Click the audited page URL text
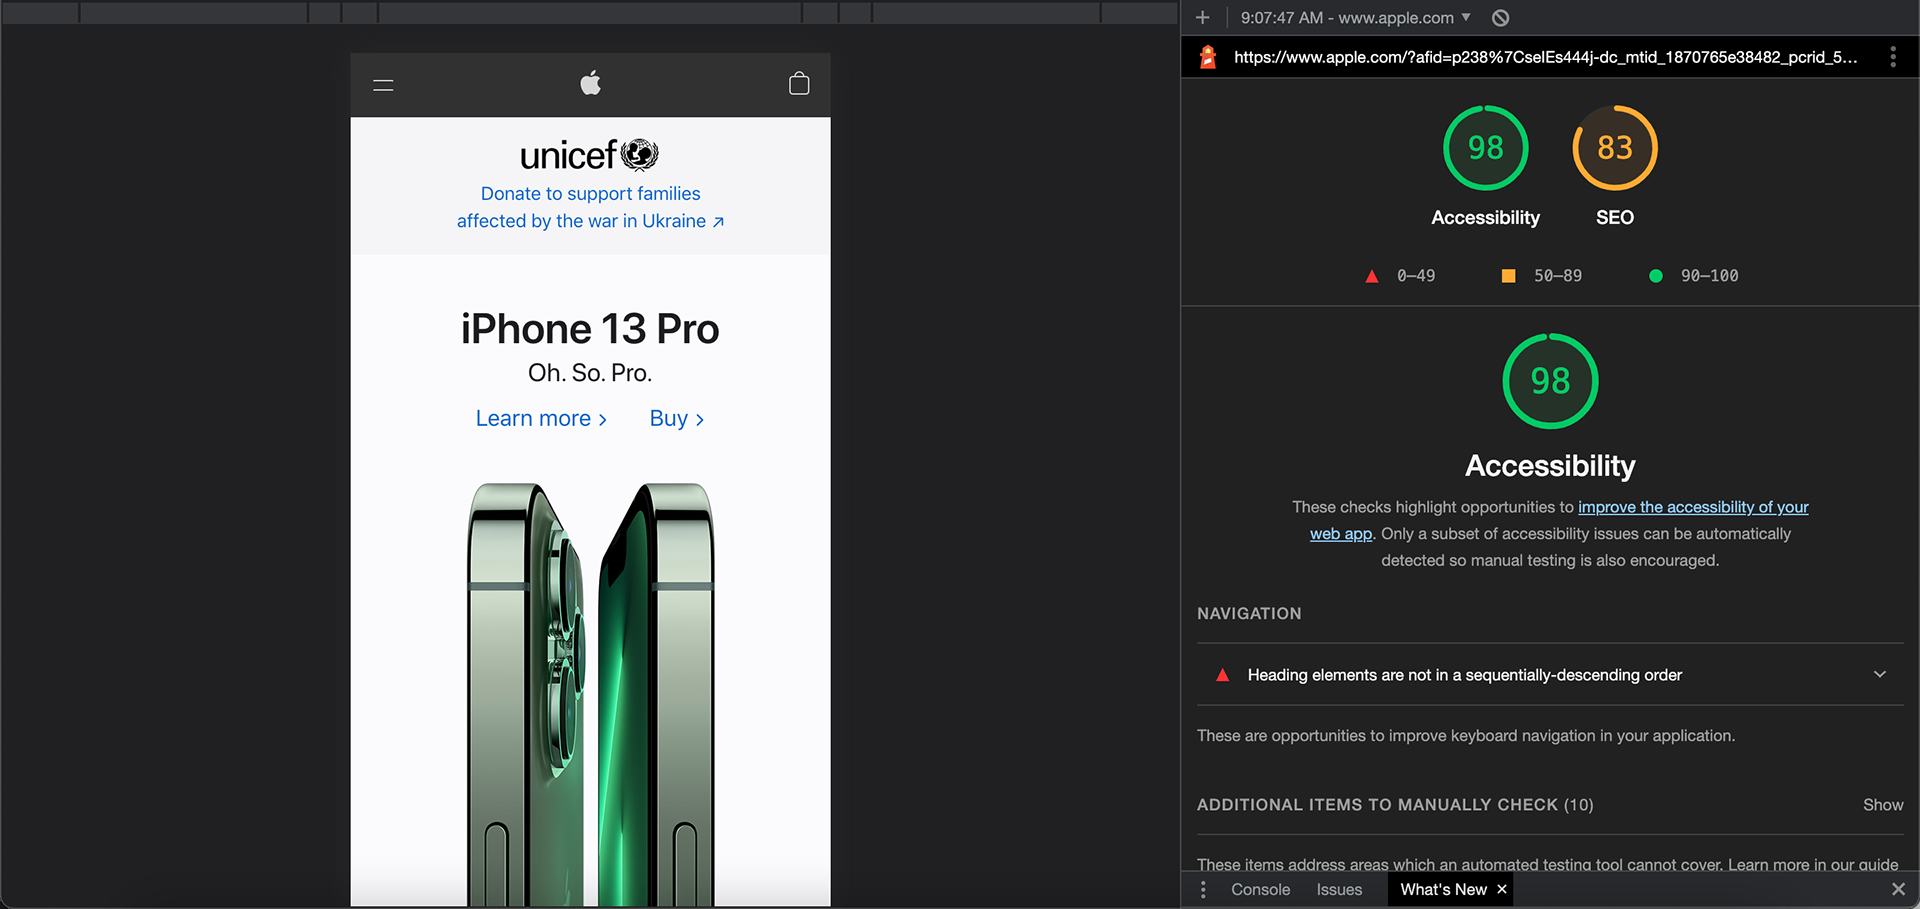The image size is (1920, 909). point(1545,57)
